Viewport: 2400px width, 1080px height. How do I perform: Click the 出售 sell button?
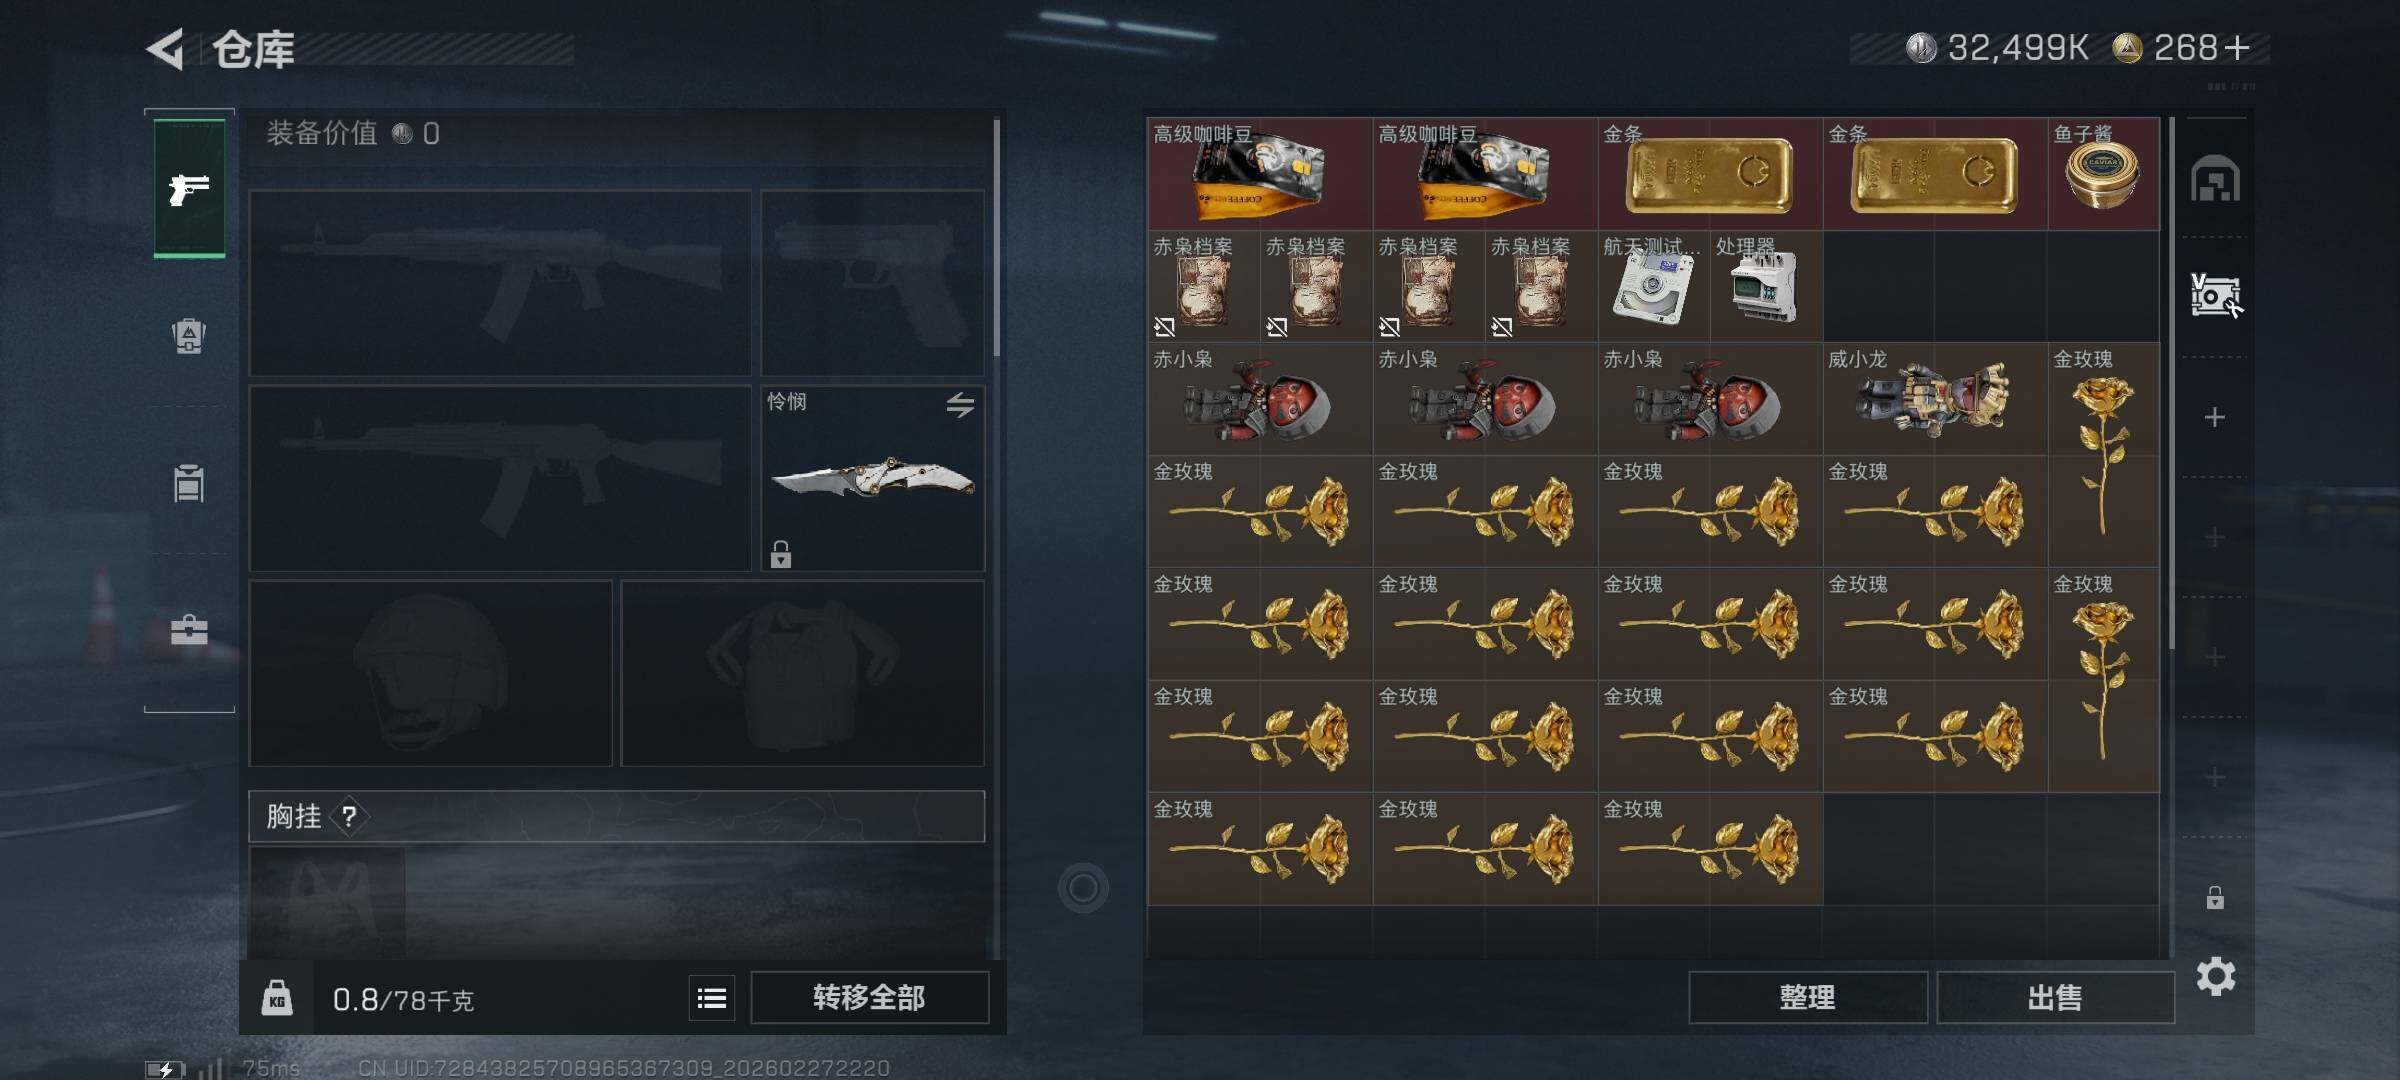(2055, 997)
